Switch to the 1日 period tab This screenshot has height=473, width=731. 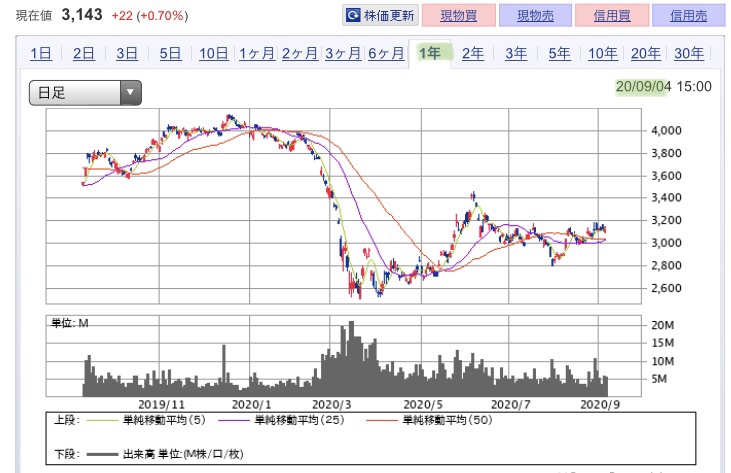point(42,54)
